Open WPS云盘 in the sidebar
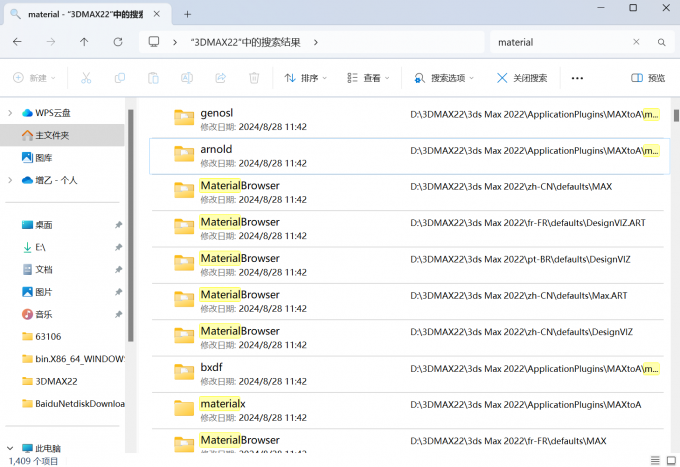This screenshot has width=680, height=467. [52, 113]
